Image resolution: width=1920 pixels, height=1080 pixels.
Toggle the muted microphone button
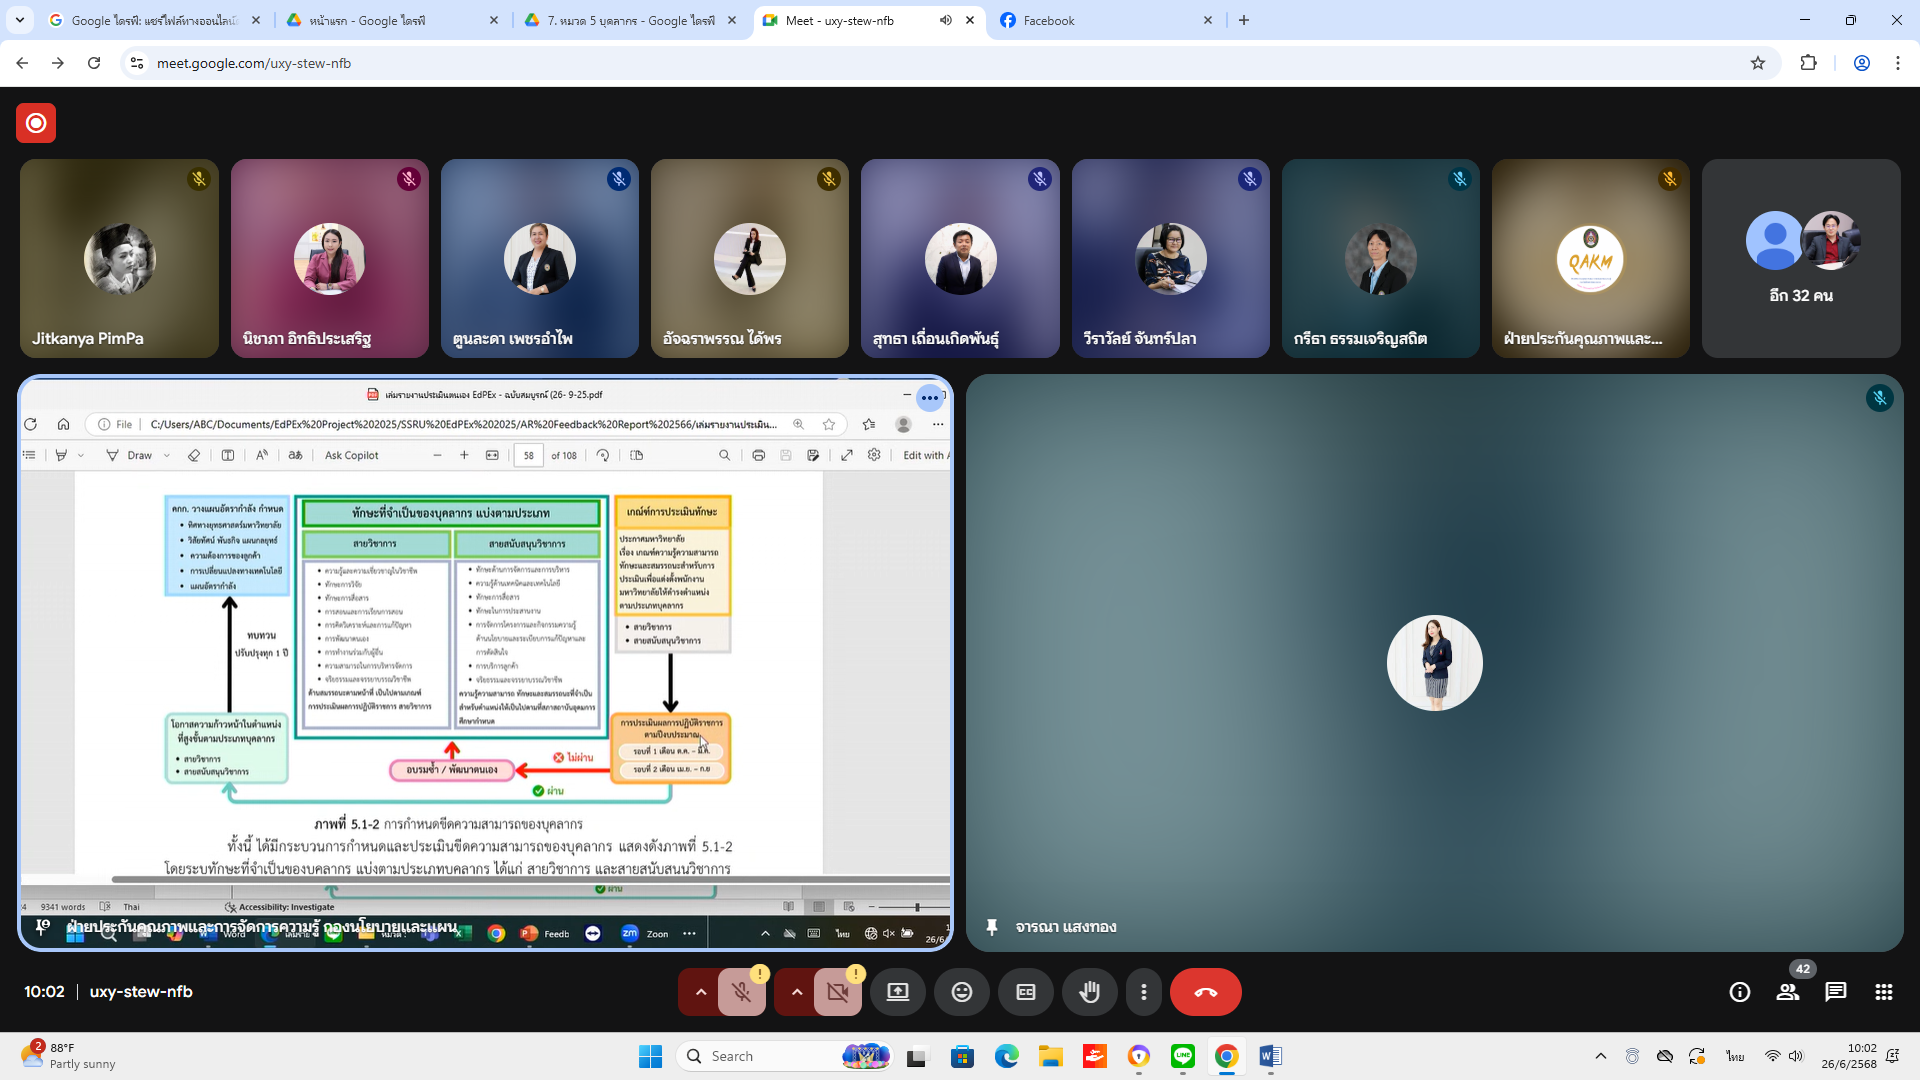pos(741,992)
